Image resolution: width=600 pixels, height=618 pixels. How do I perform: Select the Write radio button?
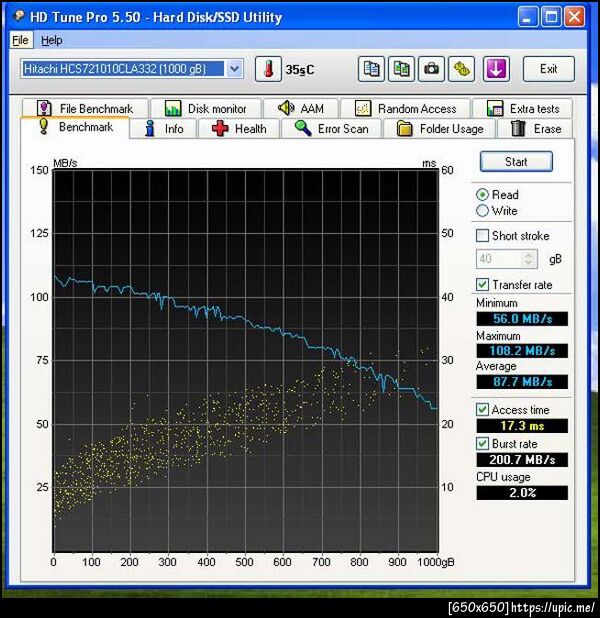(x=482, y=211)
